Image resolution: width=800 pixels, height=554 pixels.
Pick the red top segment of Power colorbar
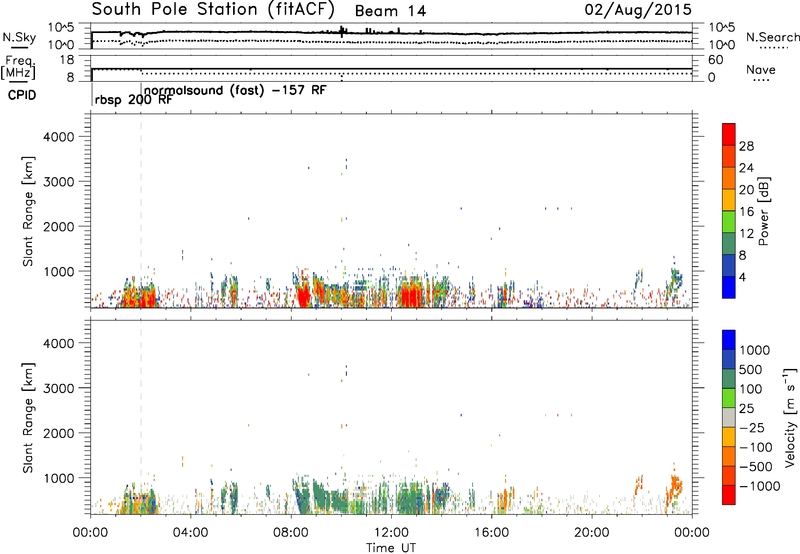729,135
